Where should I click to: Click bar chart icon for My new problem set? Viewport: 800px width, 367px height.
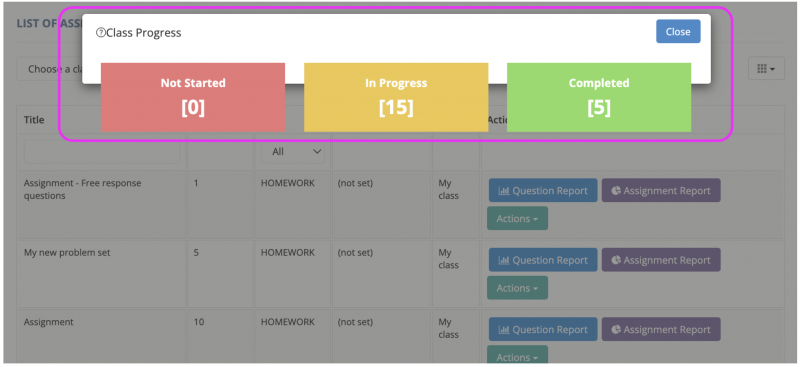coord(504,260)
